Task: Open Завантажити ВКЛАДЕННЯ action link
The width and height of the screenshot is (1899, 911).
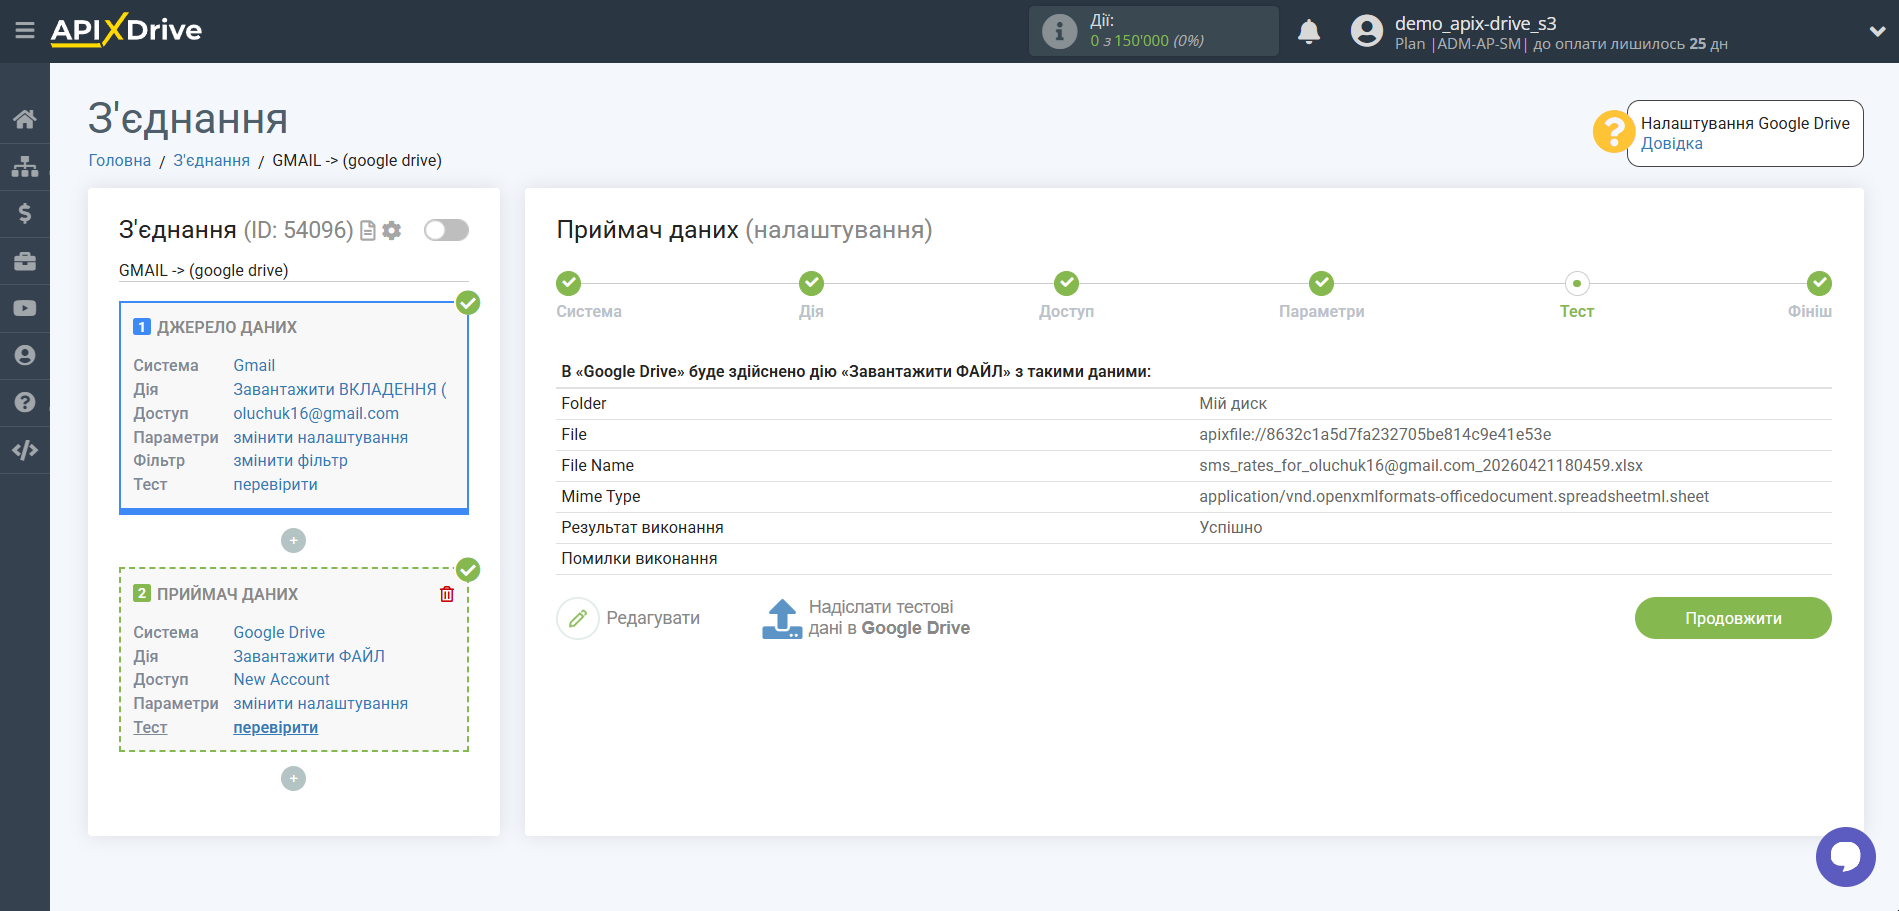Action: 340,390
